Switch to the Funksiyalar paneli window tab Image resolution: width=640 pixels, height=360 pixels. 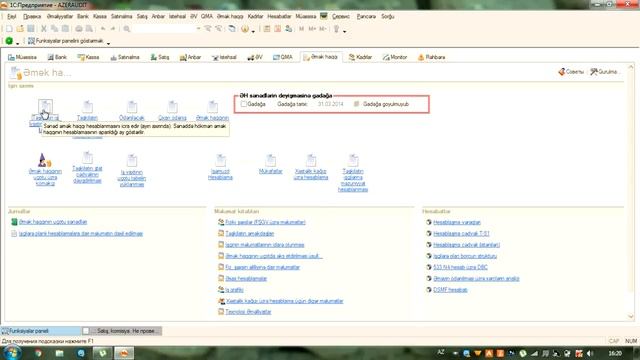41,331
